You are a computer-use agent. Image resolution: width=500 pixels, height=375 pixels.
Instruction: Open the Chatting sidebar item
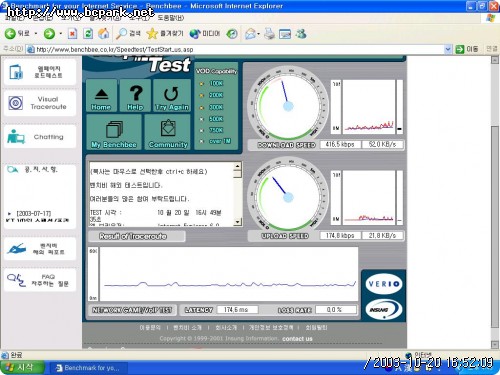pyautogui.click(x=40, y=137)
